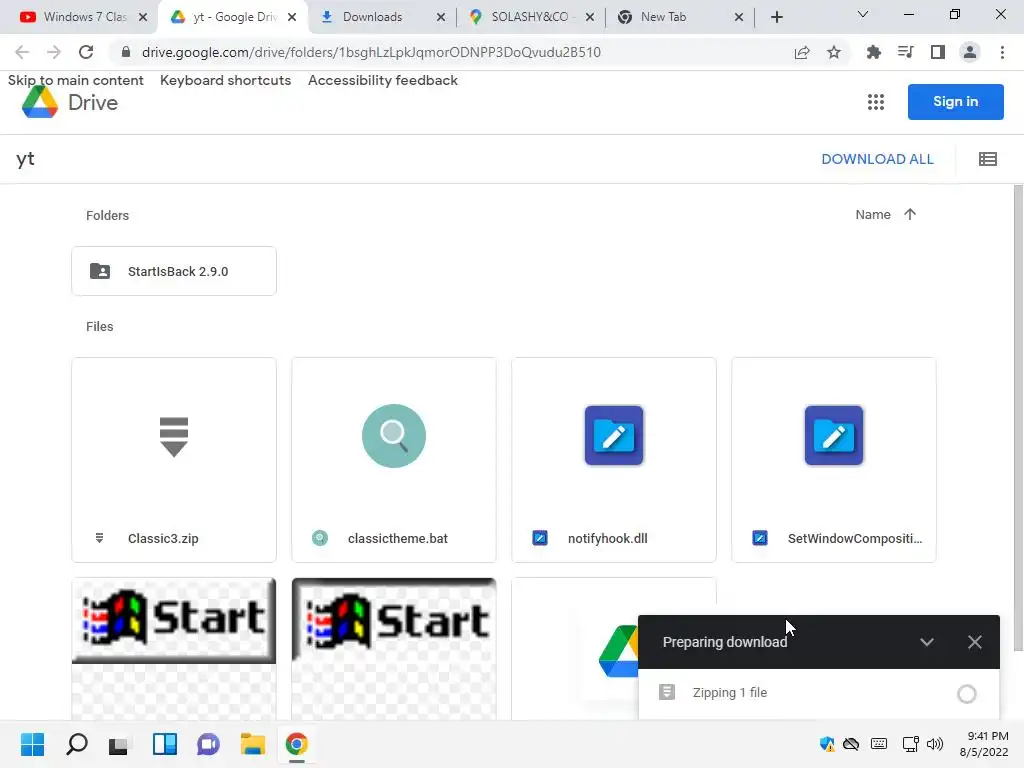Open volume control in system tray
The width and height of the screenshot is (1024, 768).
click(x=935, y=744)
